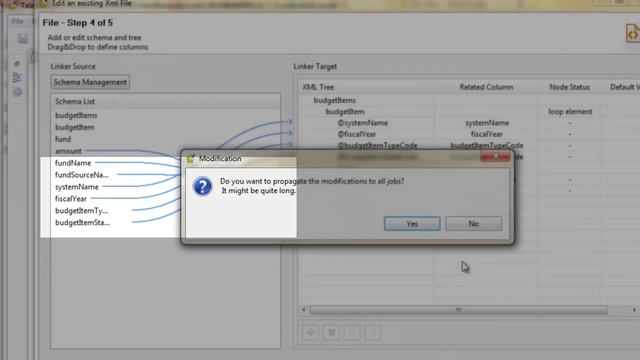This screenshot has width=640, height=360.
Task: Click the Related Column header
Action: click(x=486, y=87)
